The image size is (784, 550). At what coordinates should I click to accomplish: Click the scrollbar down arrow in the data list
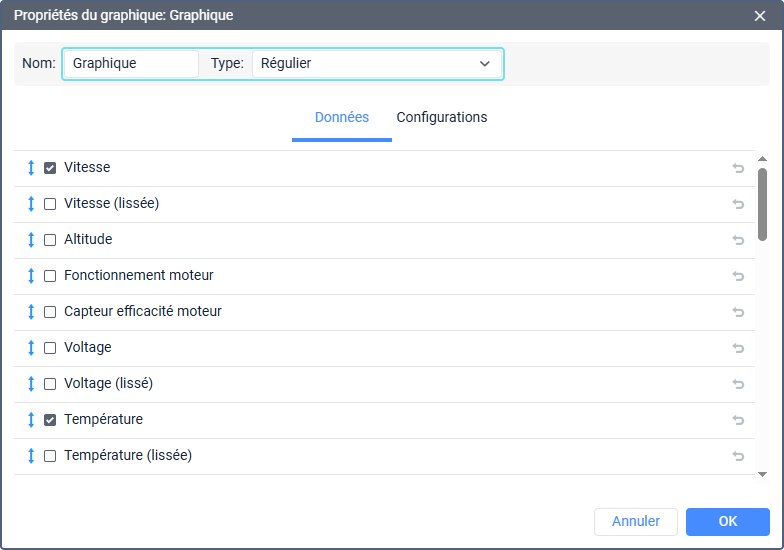point(762,474)
